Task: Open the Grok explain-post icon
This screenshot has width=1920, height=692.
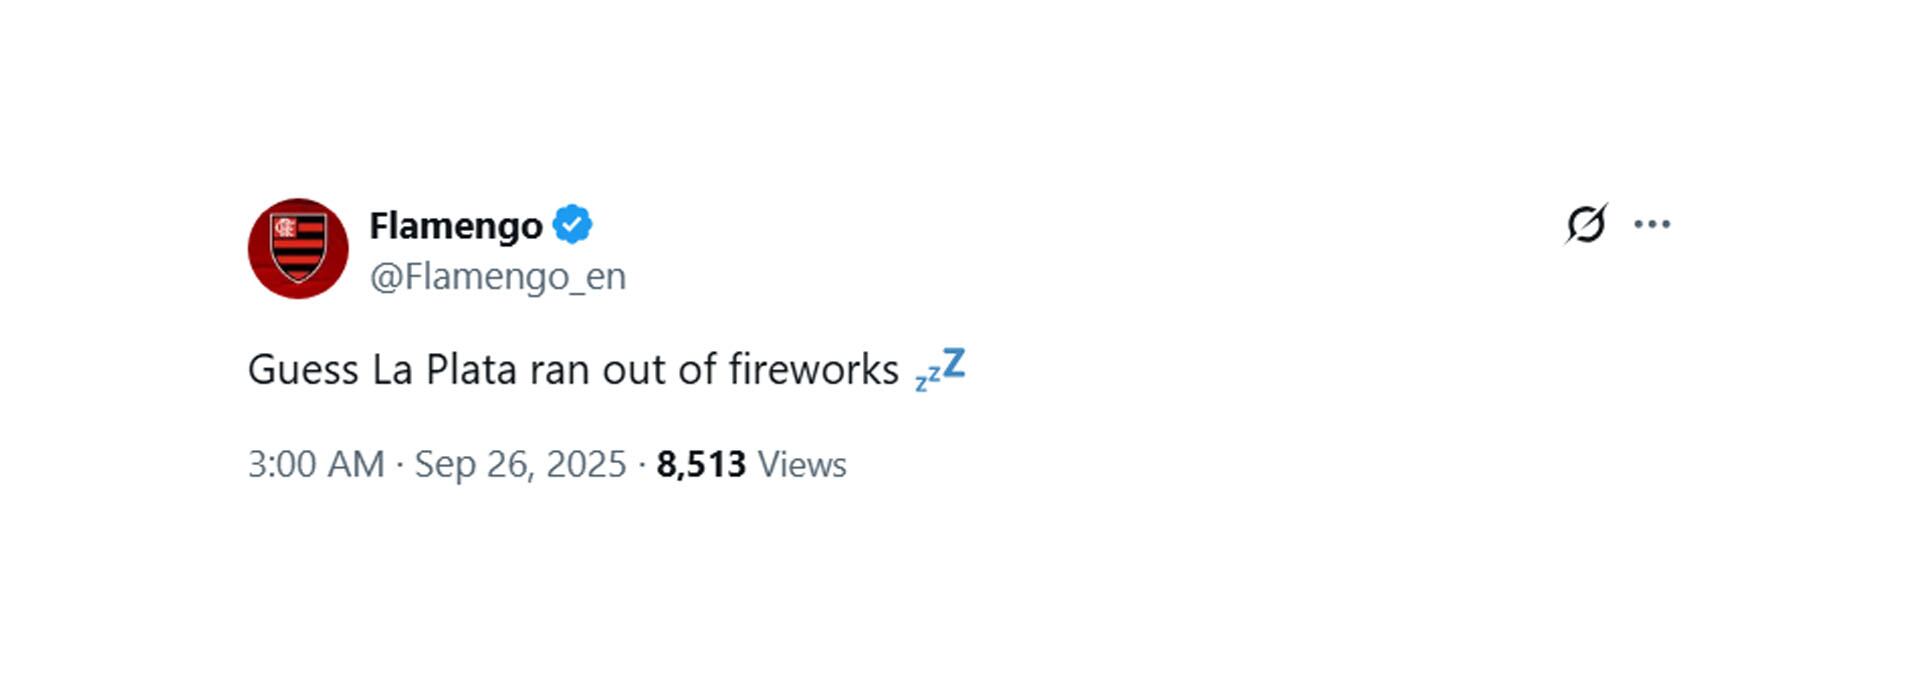Action: [1586, 224]
